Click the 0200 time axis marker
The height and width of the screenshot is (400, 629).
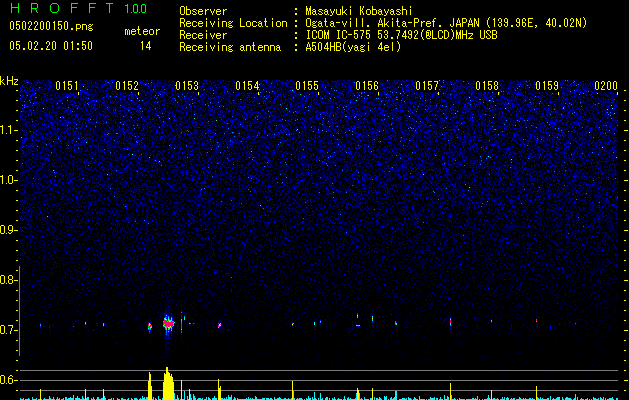[x=606, y=86]
